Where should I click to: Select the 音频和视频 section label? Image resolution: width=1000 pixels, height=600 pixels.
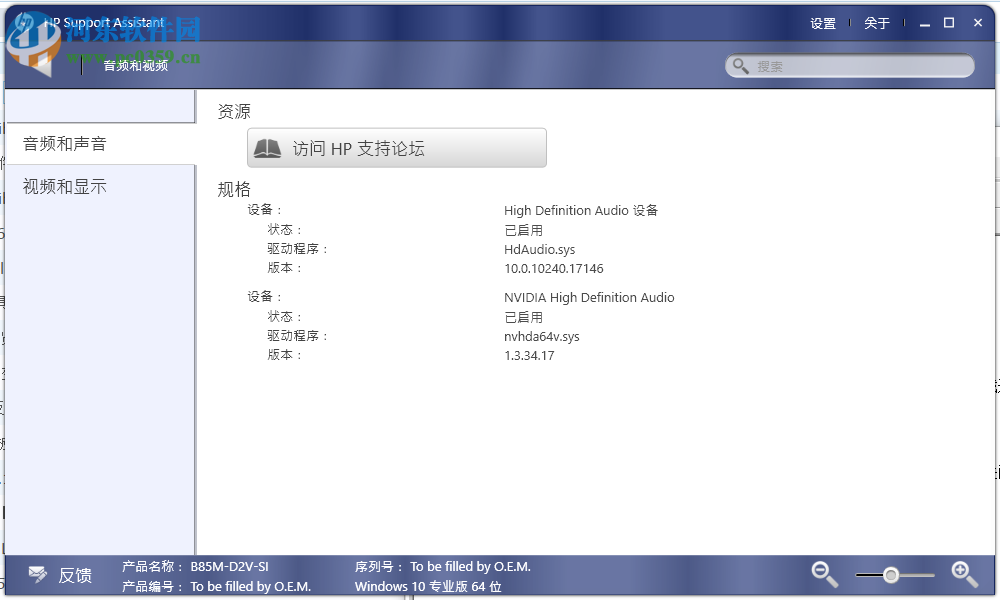[135, 64]
